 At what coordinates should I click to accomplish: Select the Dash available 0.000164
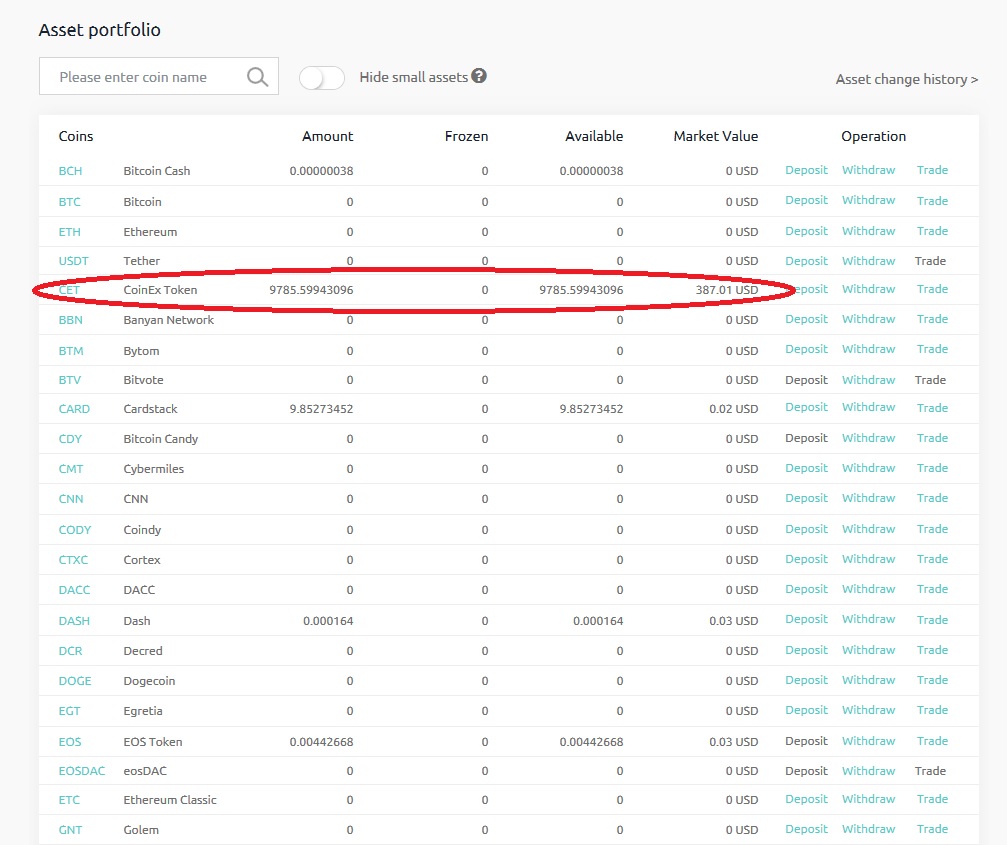point(598,622)
